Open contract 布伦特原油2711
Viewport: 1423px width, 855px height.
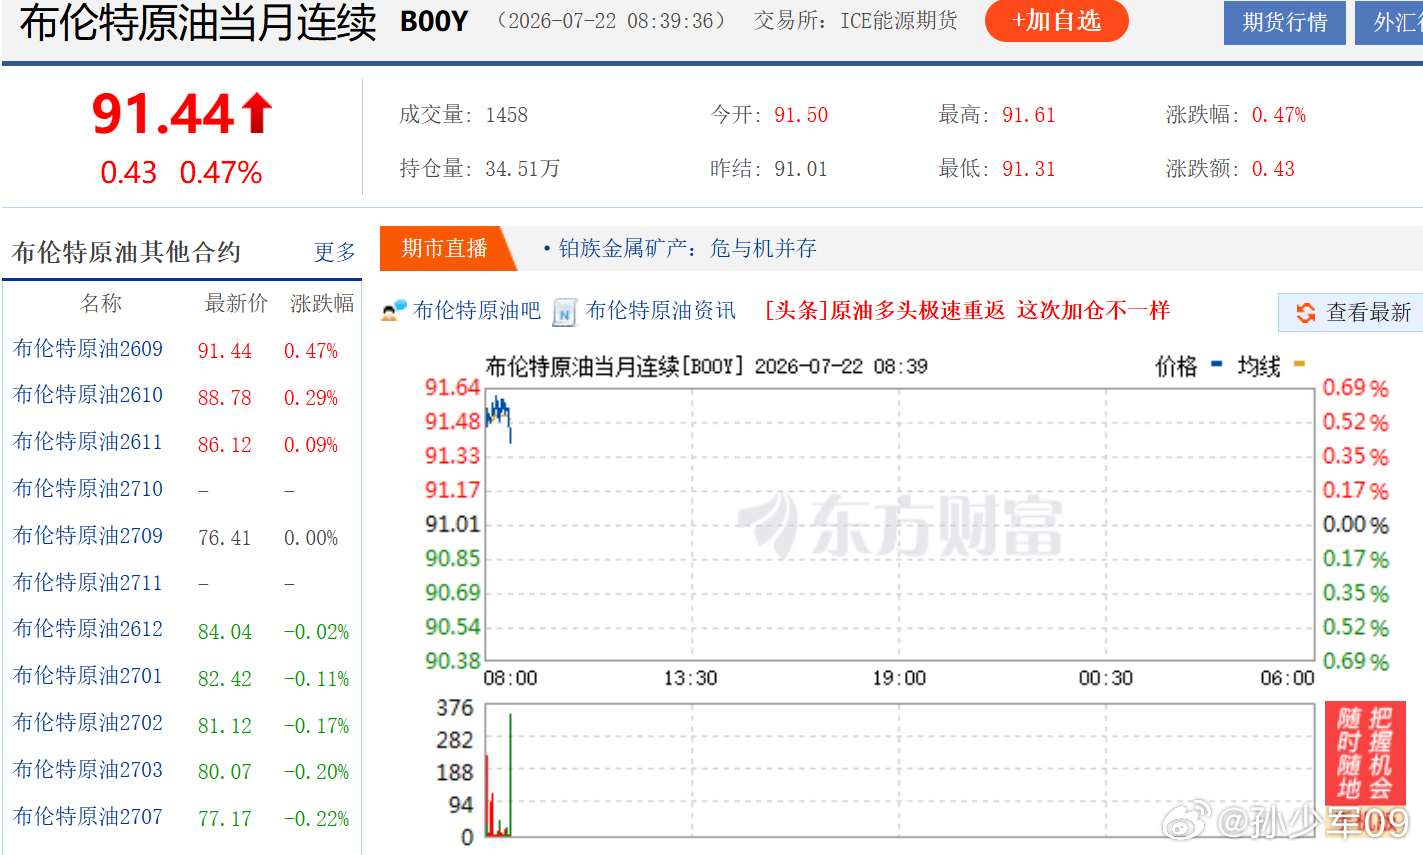click(88, 583)
